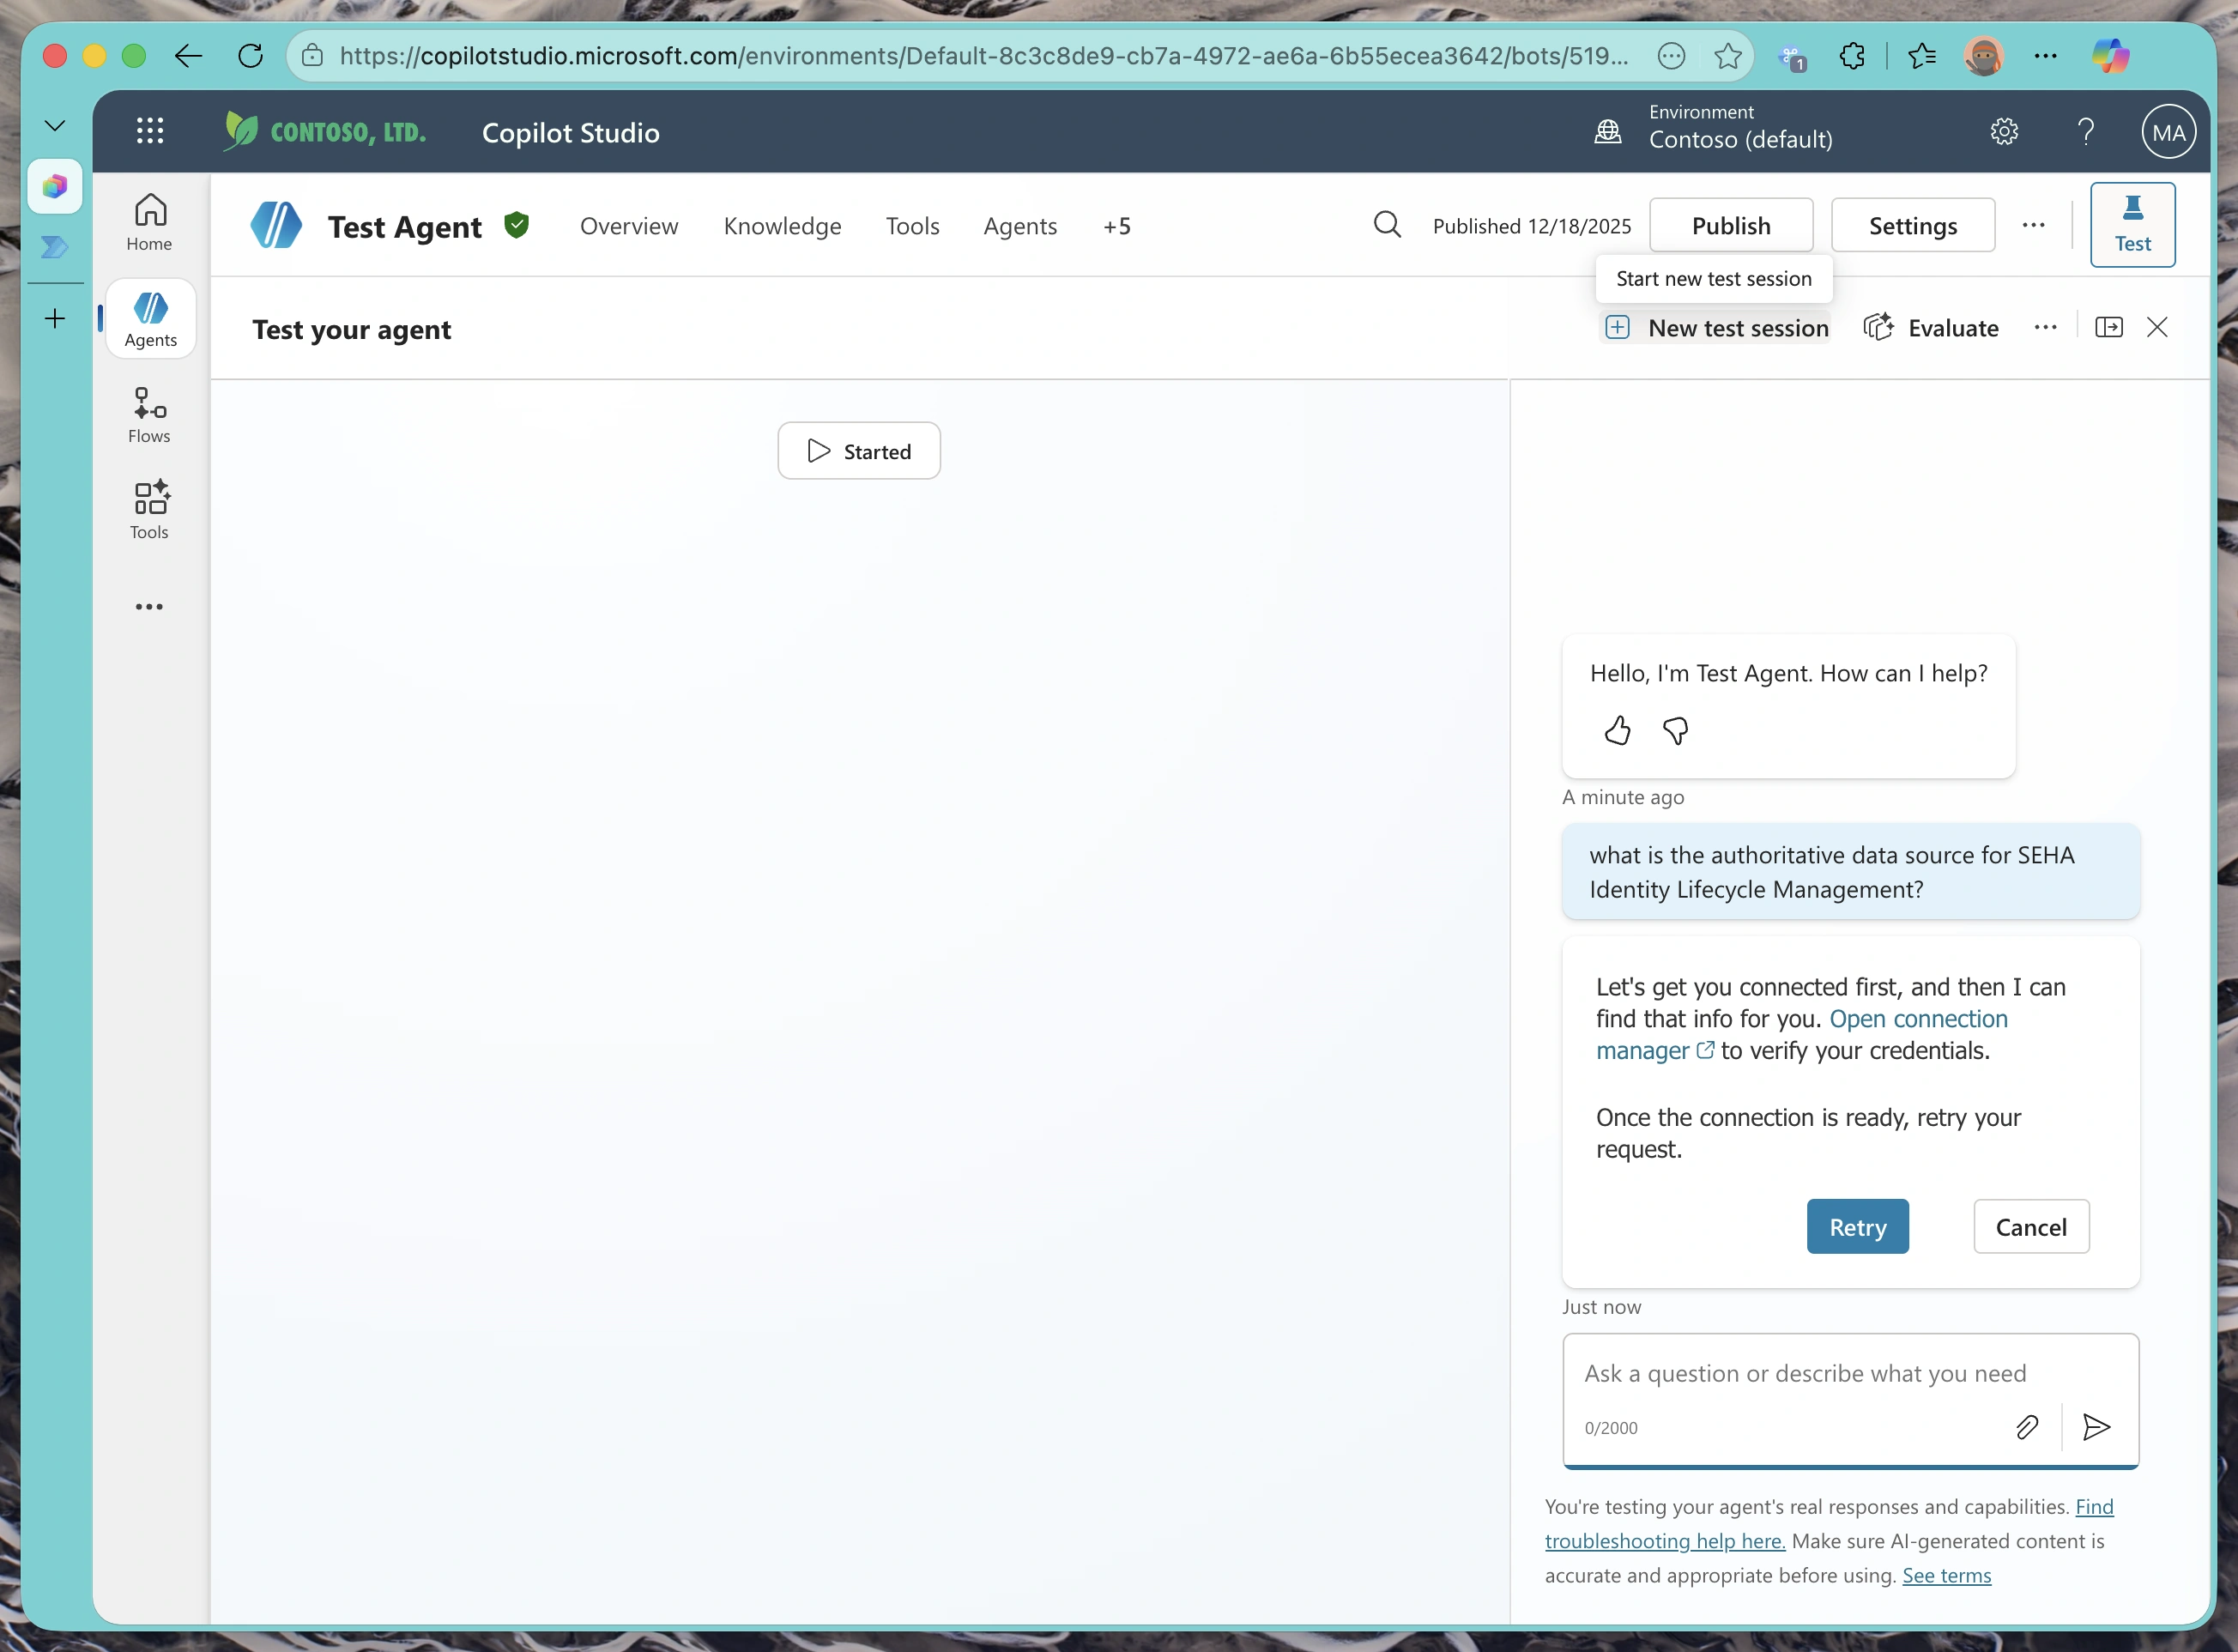Click the Retry button
The height and width of the screenshot is (1652, 2238).
pyautogui.click(x=1857, y=1227)
